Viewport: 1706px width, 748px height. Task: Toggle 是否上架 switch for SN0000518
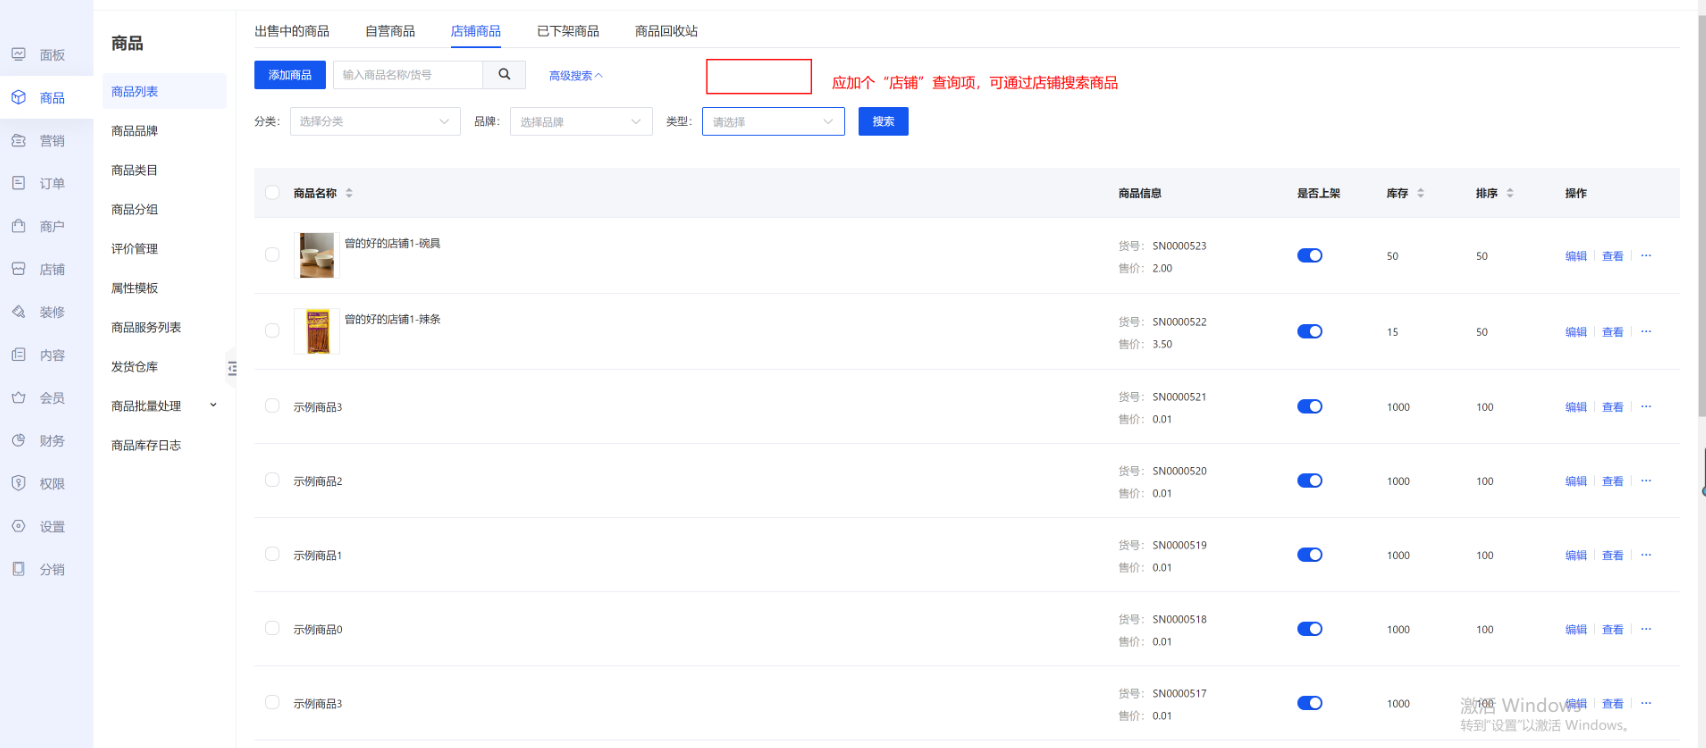[1310, 629]
